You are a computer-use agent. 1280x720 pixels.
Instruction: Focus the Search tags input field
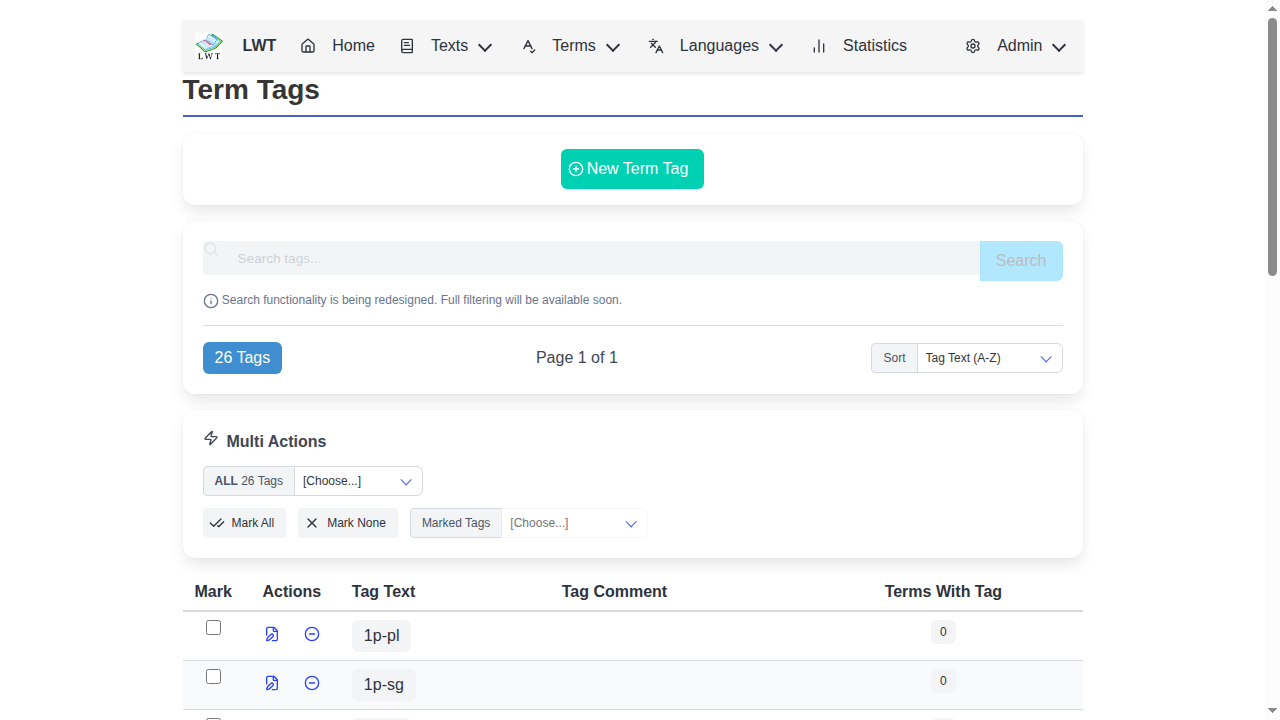(x=600, y=259)
